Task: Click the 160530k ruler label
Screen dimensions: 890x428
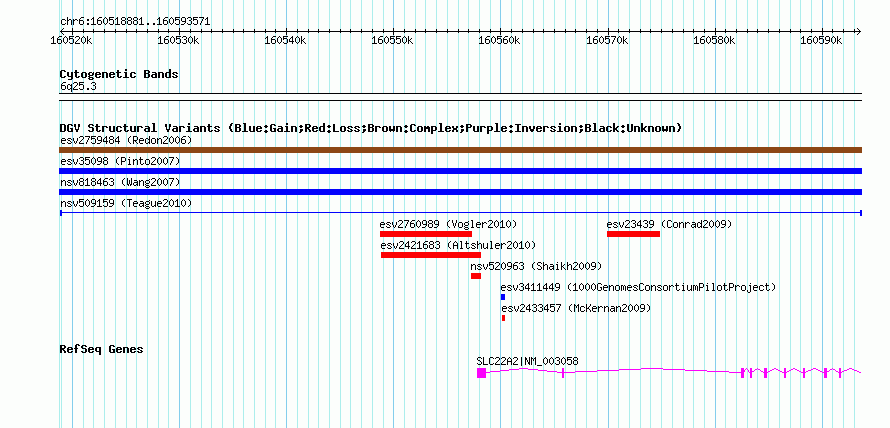Action: [x=178, y=41]
